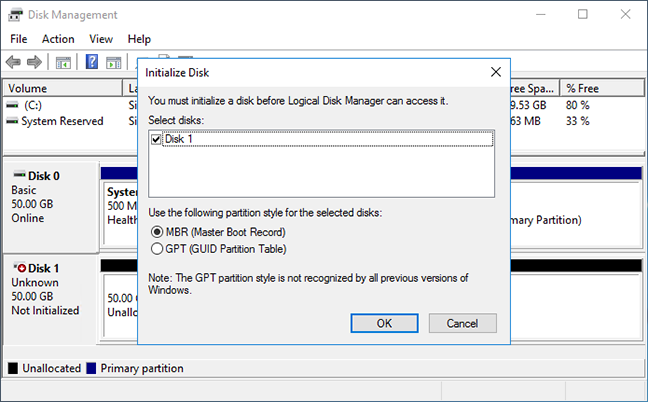Screen dimensions: 648x402
Task: Click the blue Primary partition legend swatch
Action: 91,368
